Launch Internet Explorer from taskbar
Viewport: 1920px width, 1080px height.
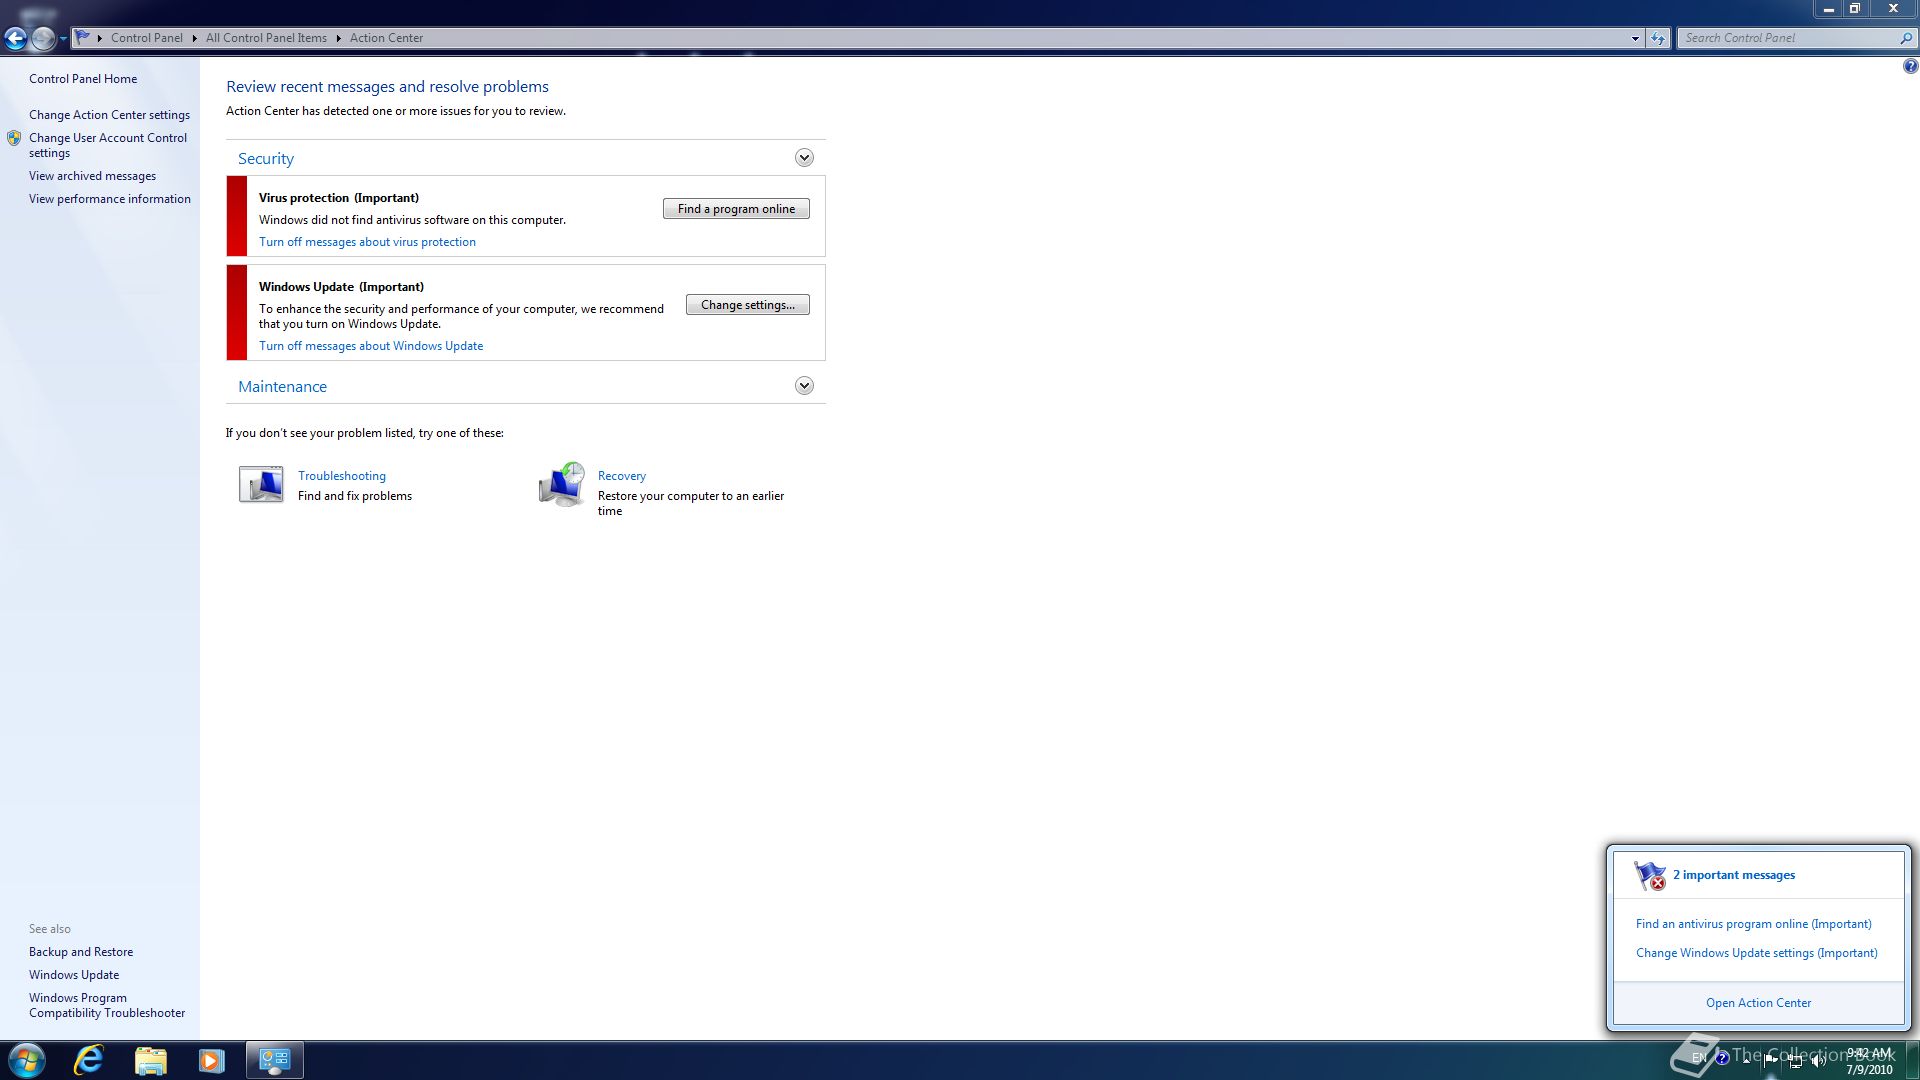click(x=89, y=1060)
